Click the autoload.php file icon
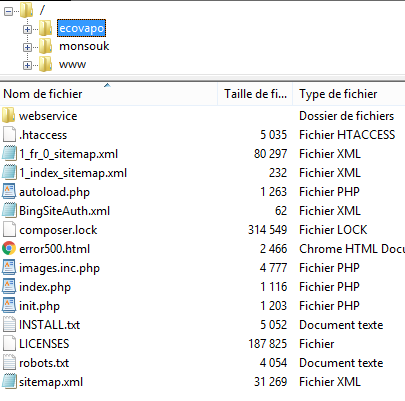The image size is (405, 401). (9, 192)
